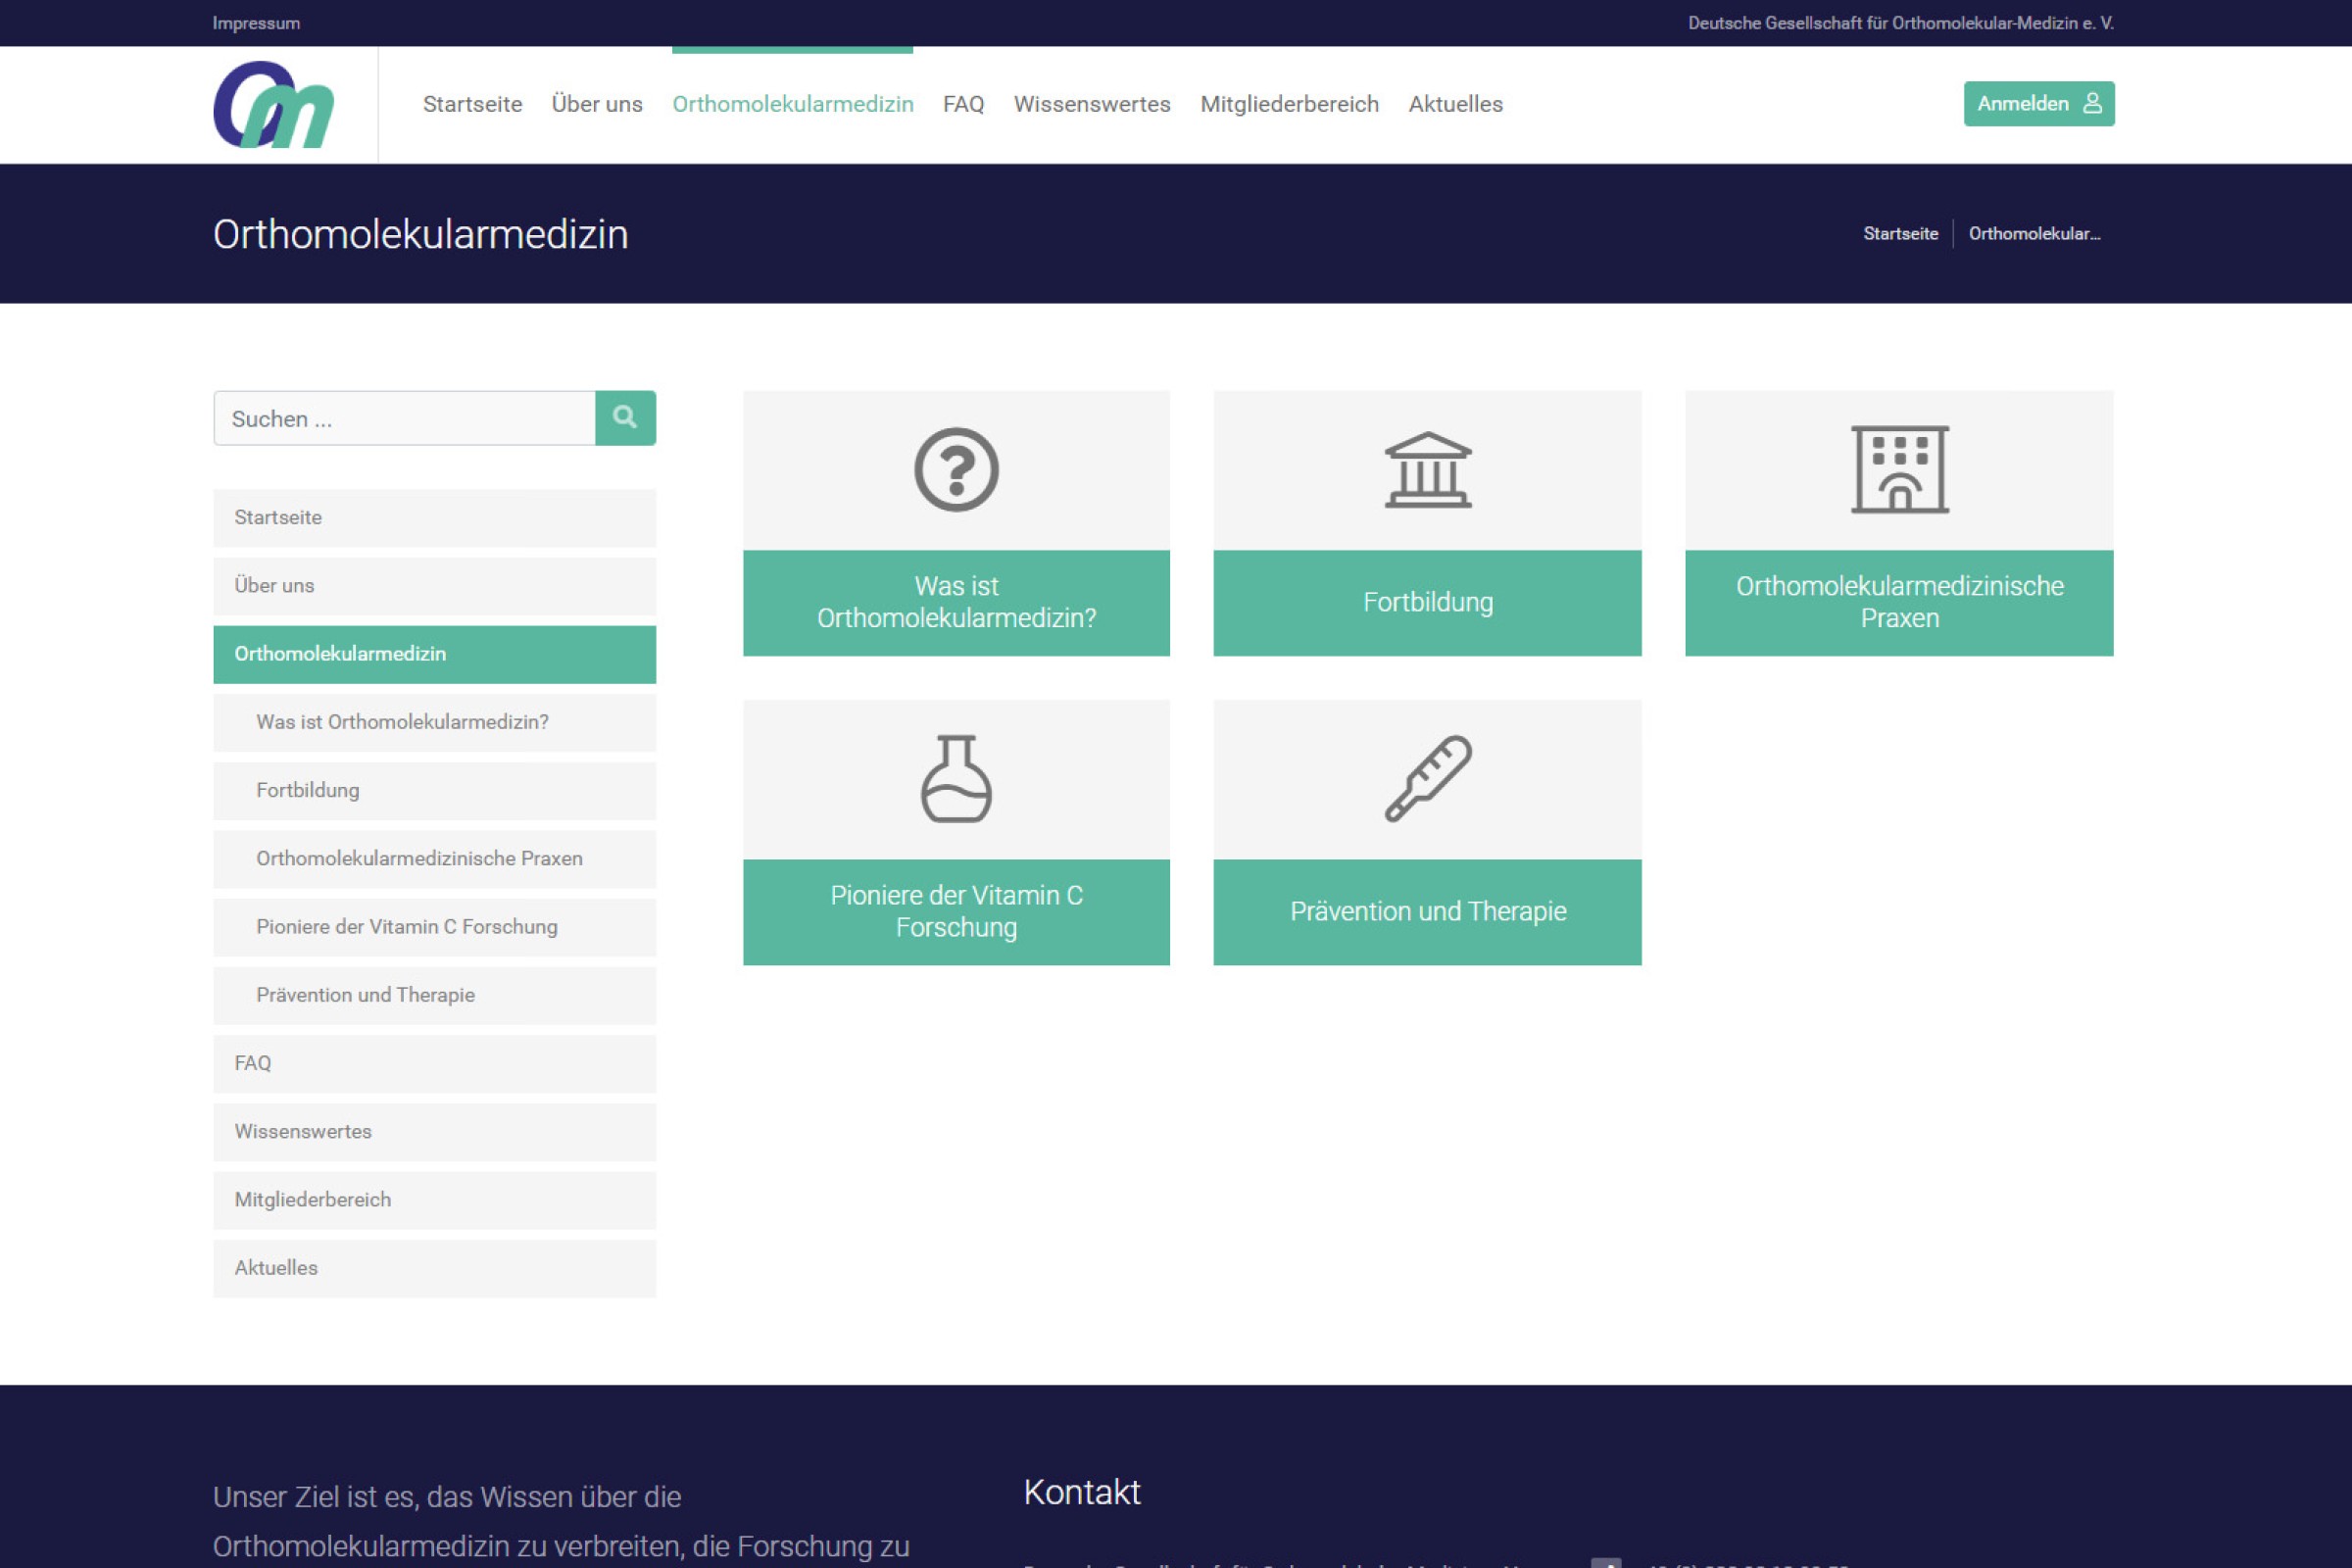This screenshot has width=2352, height=1568.
Task: Open the FAQ top menu item
Action: (x=963, y=104)
